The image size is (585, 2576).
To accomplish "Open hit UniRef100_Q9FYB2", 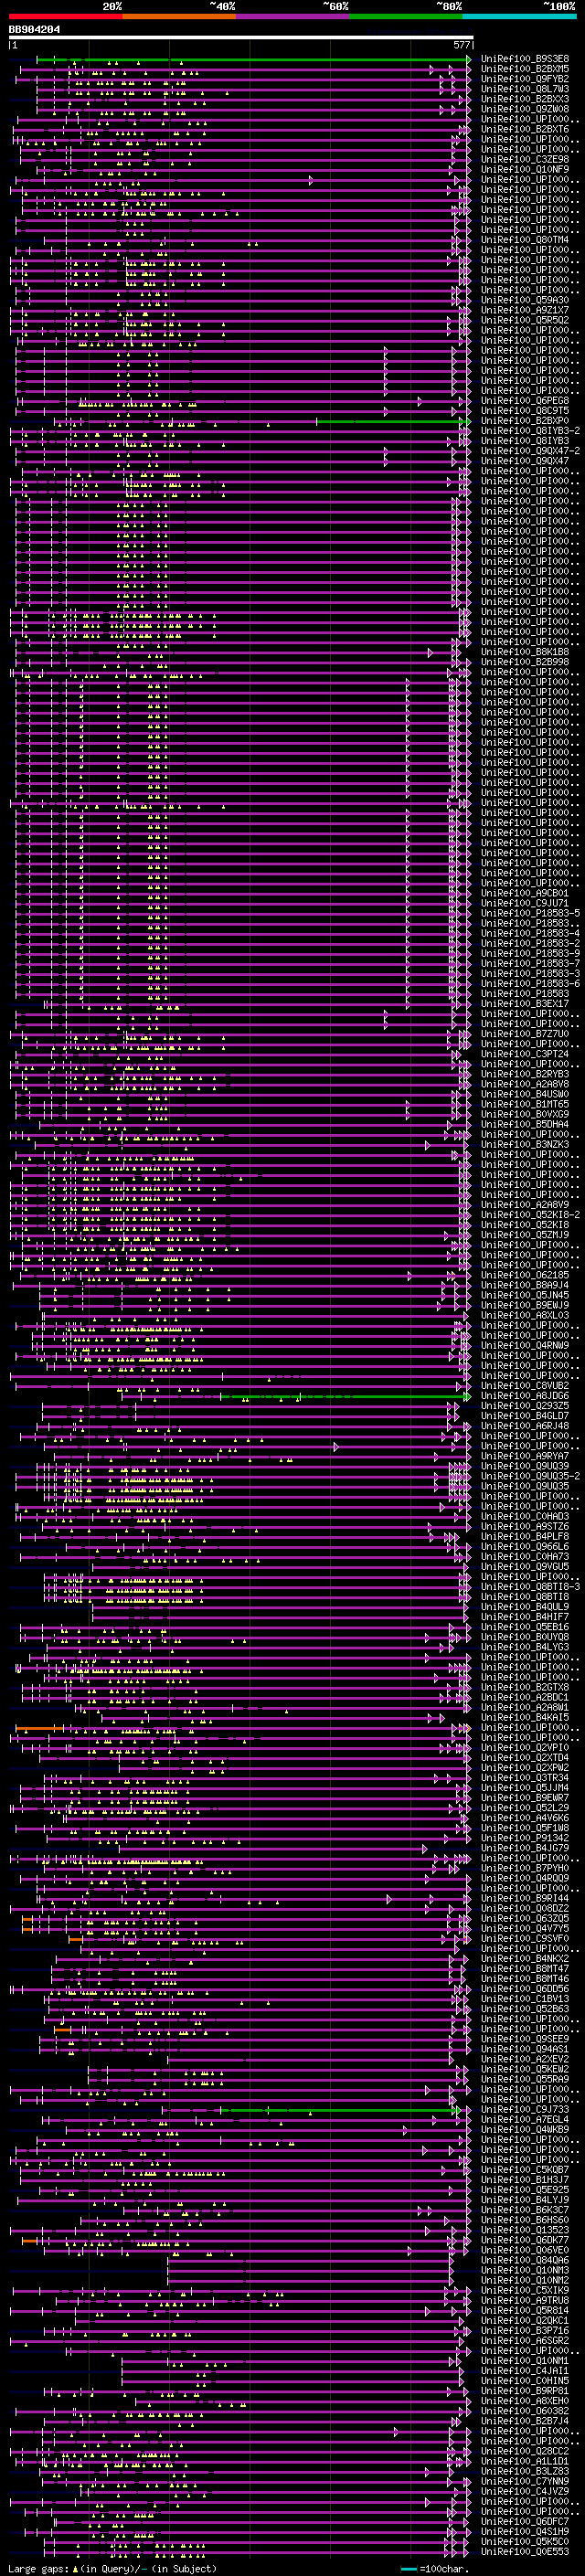I will [x=525, y=79].
